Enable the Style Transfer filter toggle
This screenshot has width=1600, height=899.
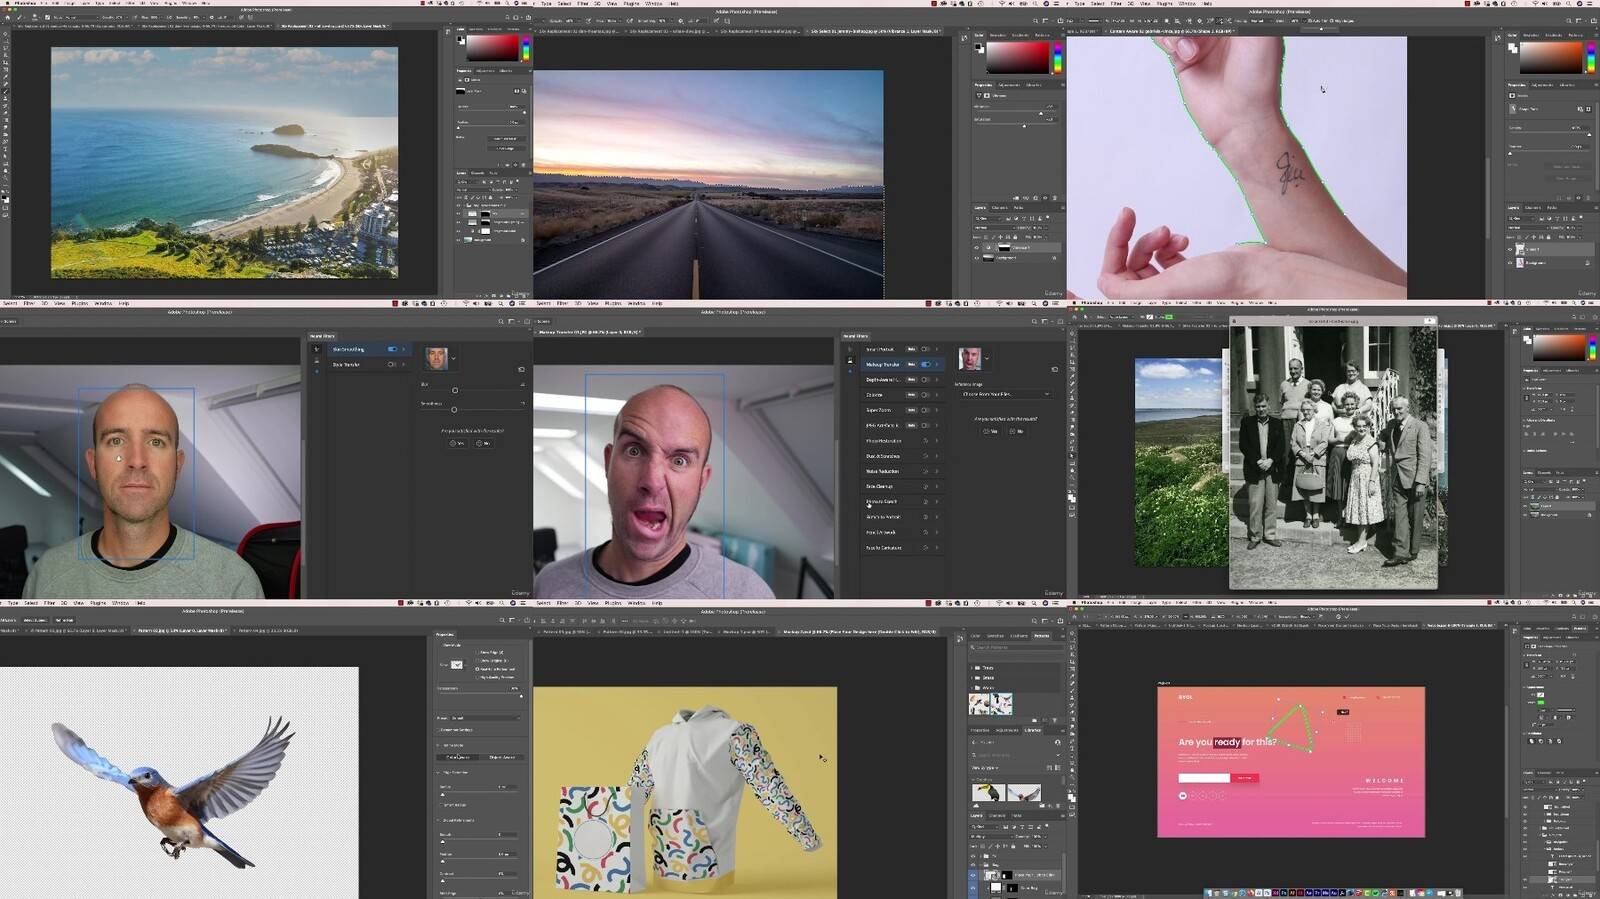click(x=392, y=364)
